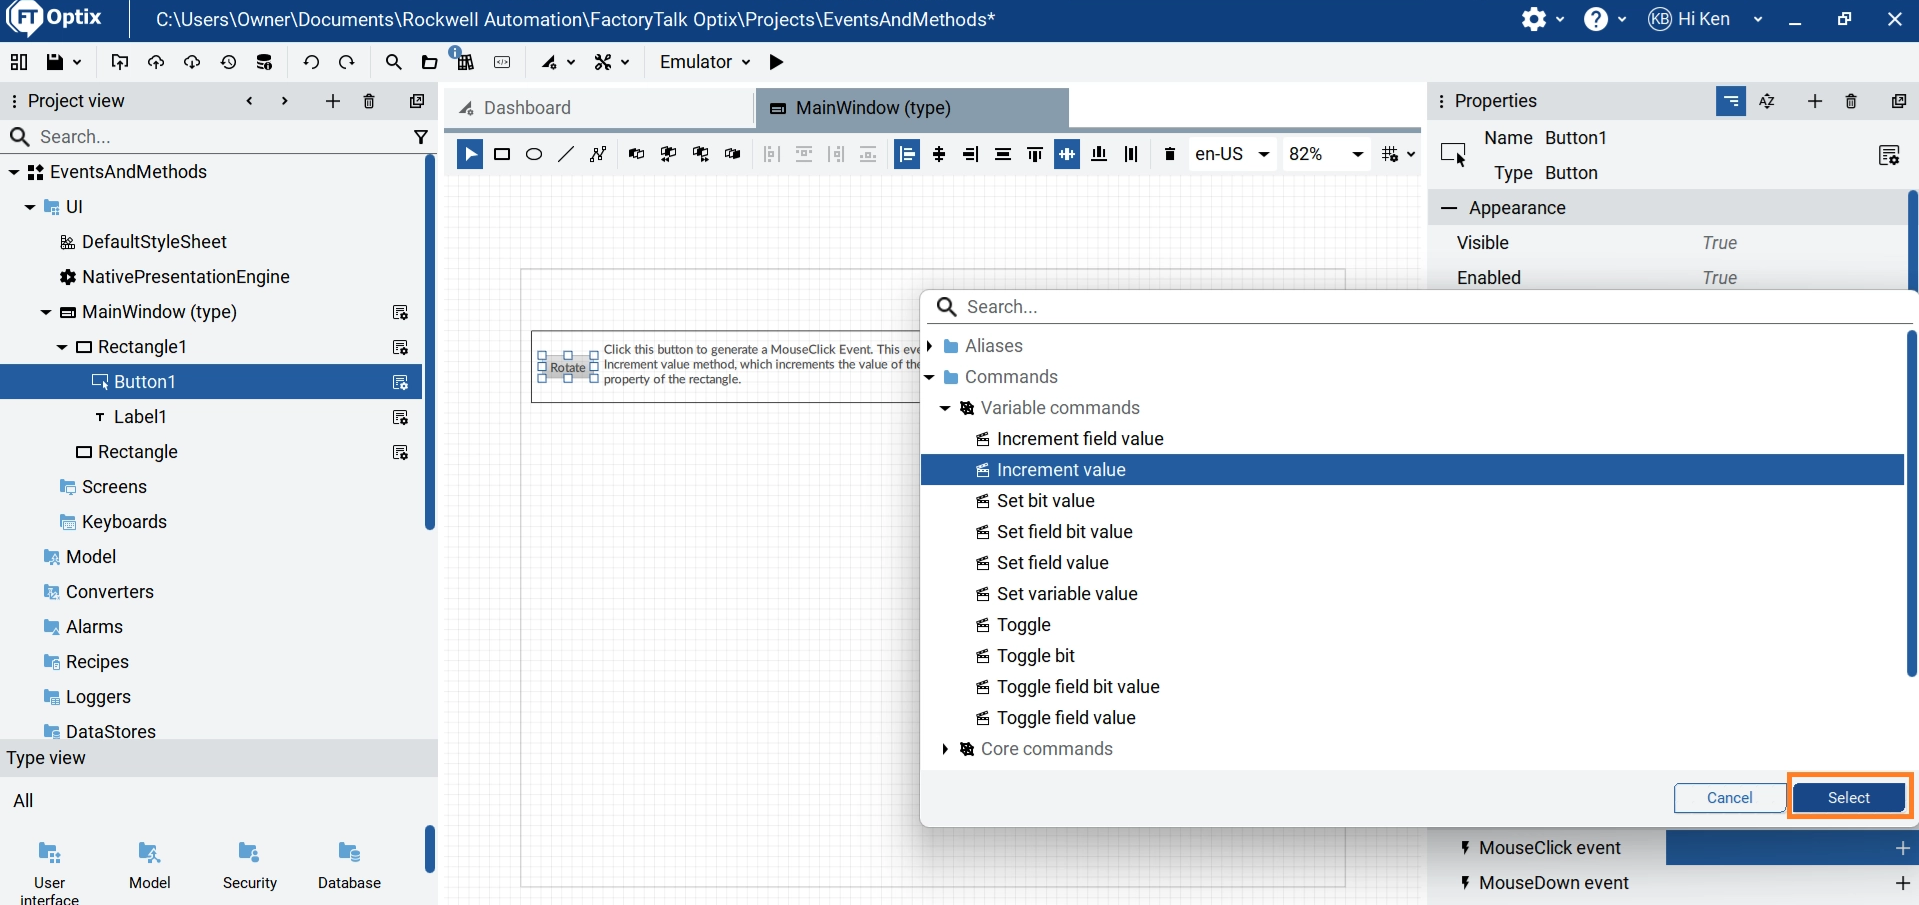The image size is (1919, 905).
Task: Run the Emulator with the play button
Action: [777, 62]
